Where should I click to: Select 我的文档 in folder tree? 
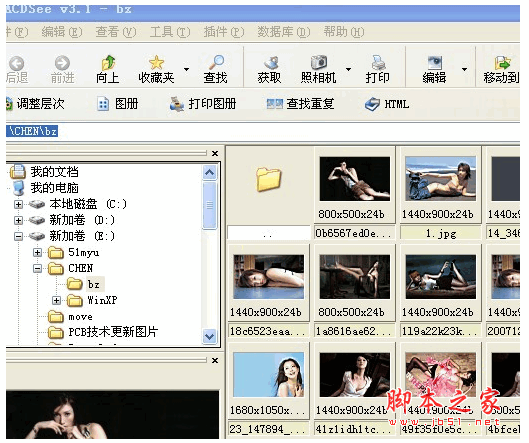pyautogui.click(x=54, y=172)
